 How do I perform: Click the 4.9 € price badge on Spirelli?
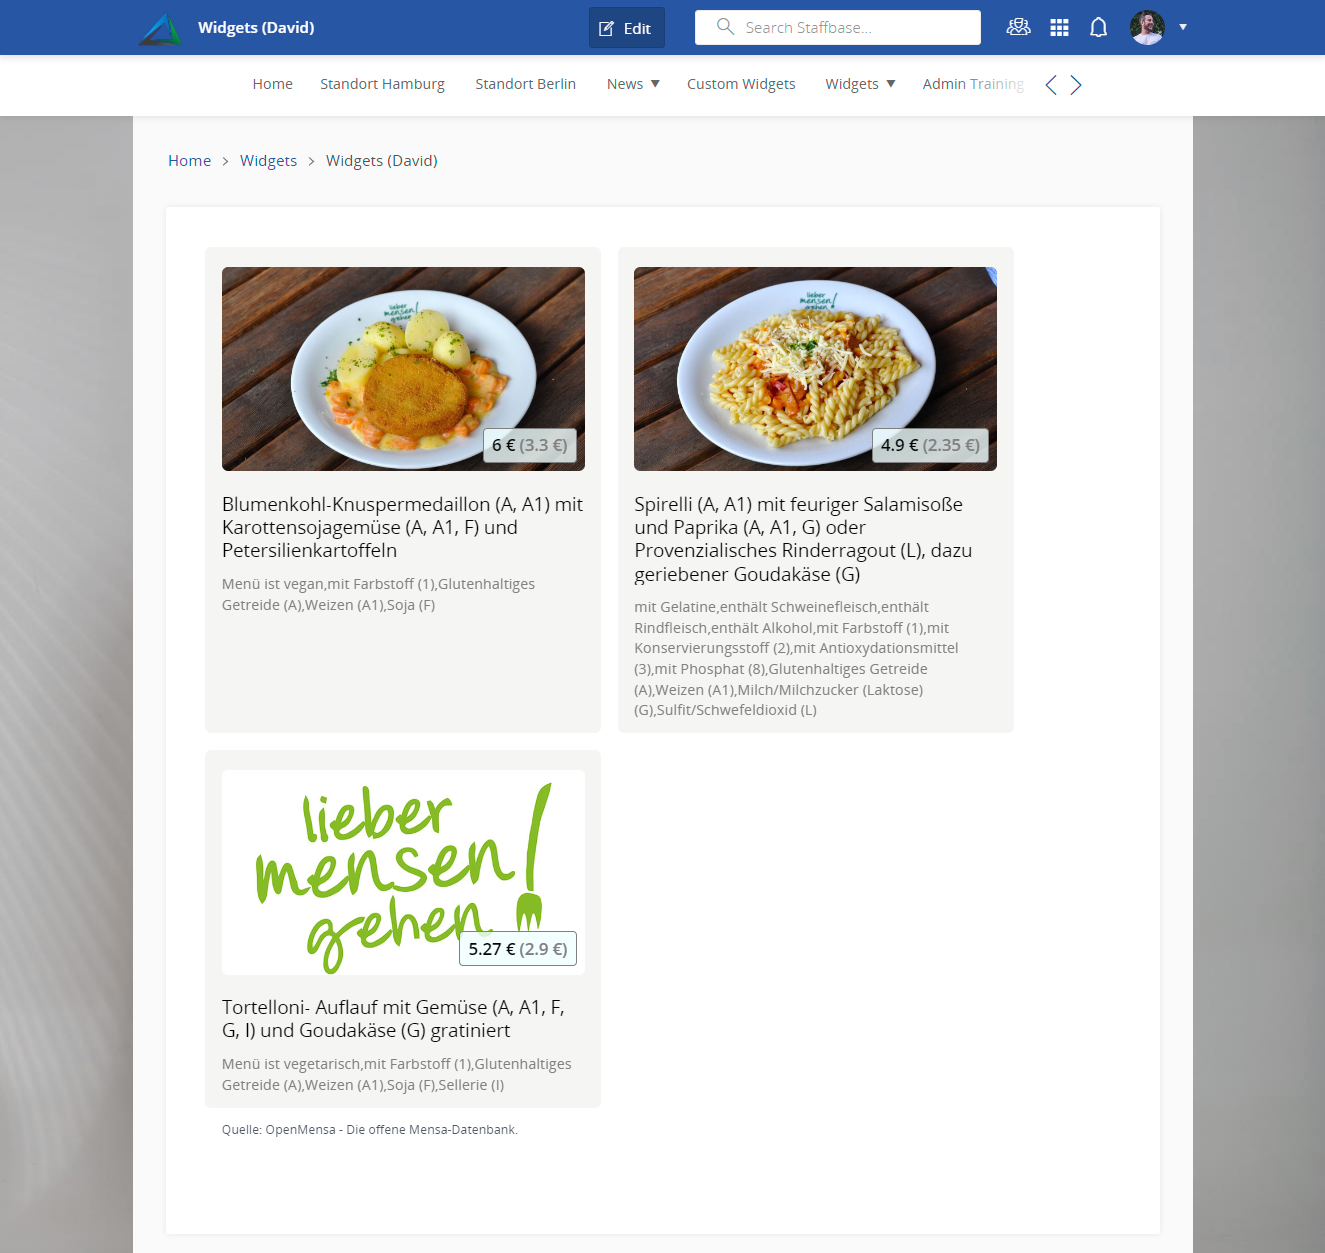(931, 445)
